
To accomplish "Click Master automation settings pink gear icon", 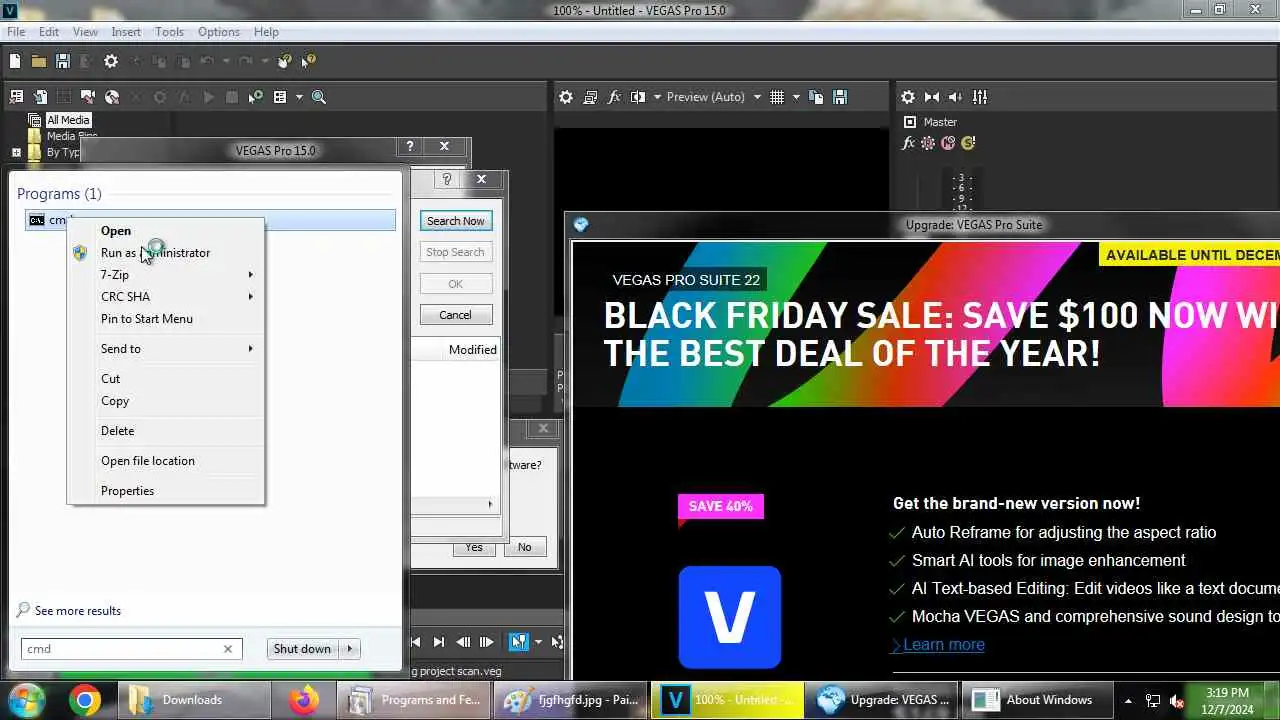I will 928,143.
